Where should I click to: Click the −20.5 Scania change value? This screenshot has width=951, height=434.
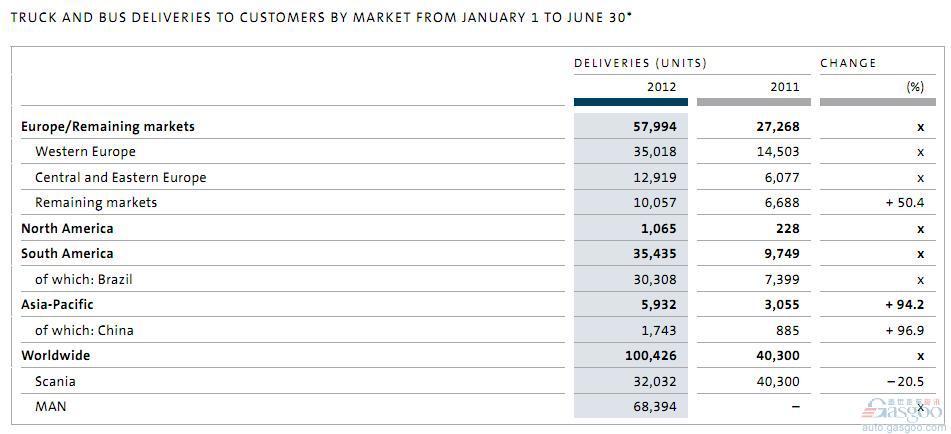coord(904,382)
